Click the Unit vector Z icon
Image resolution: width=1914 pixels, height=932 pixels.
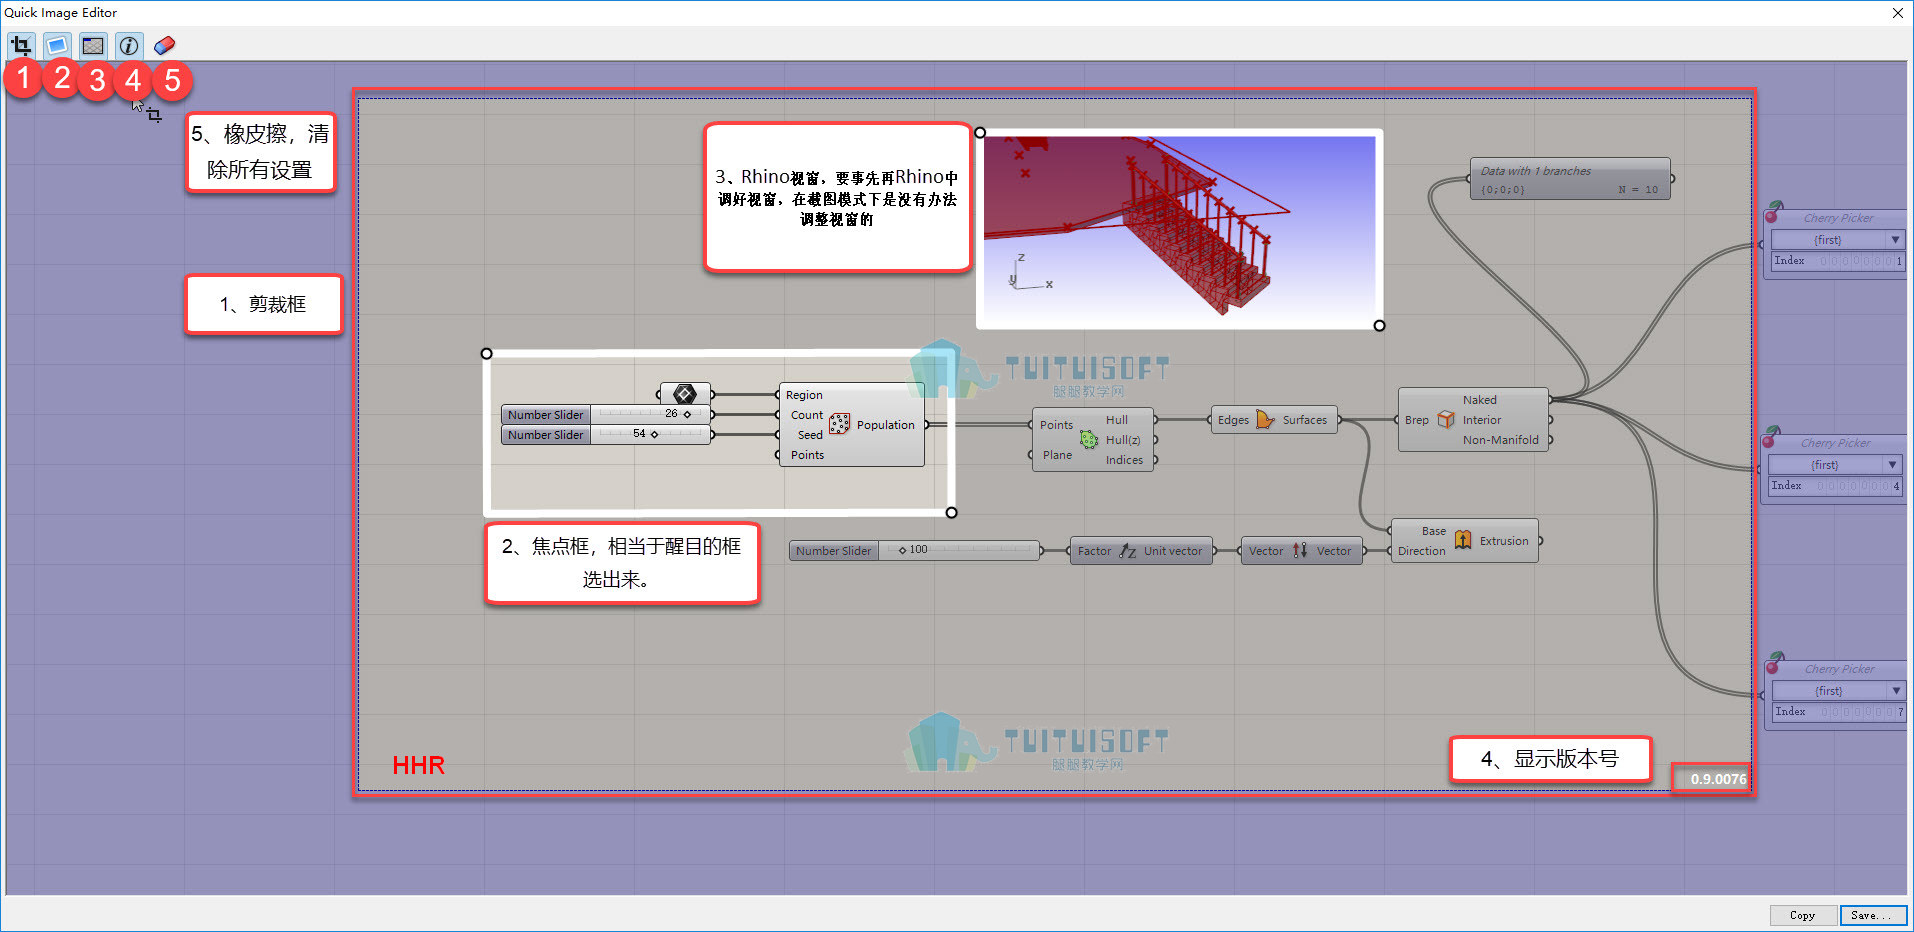tap(1128, 550)
